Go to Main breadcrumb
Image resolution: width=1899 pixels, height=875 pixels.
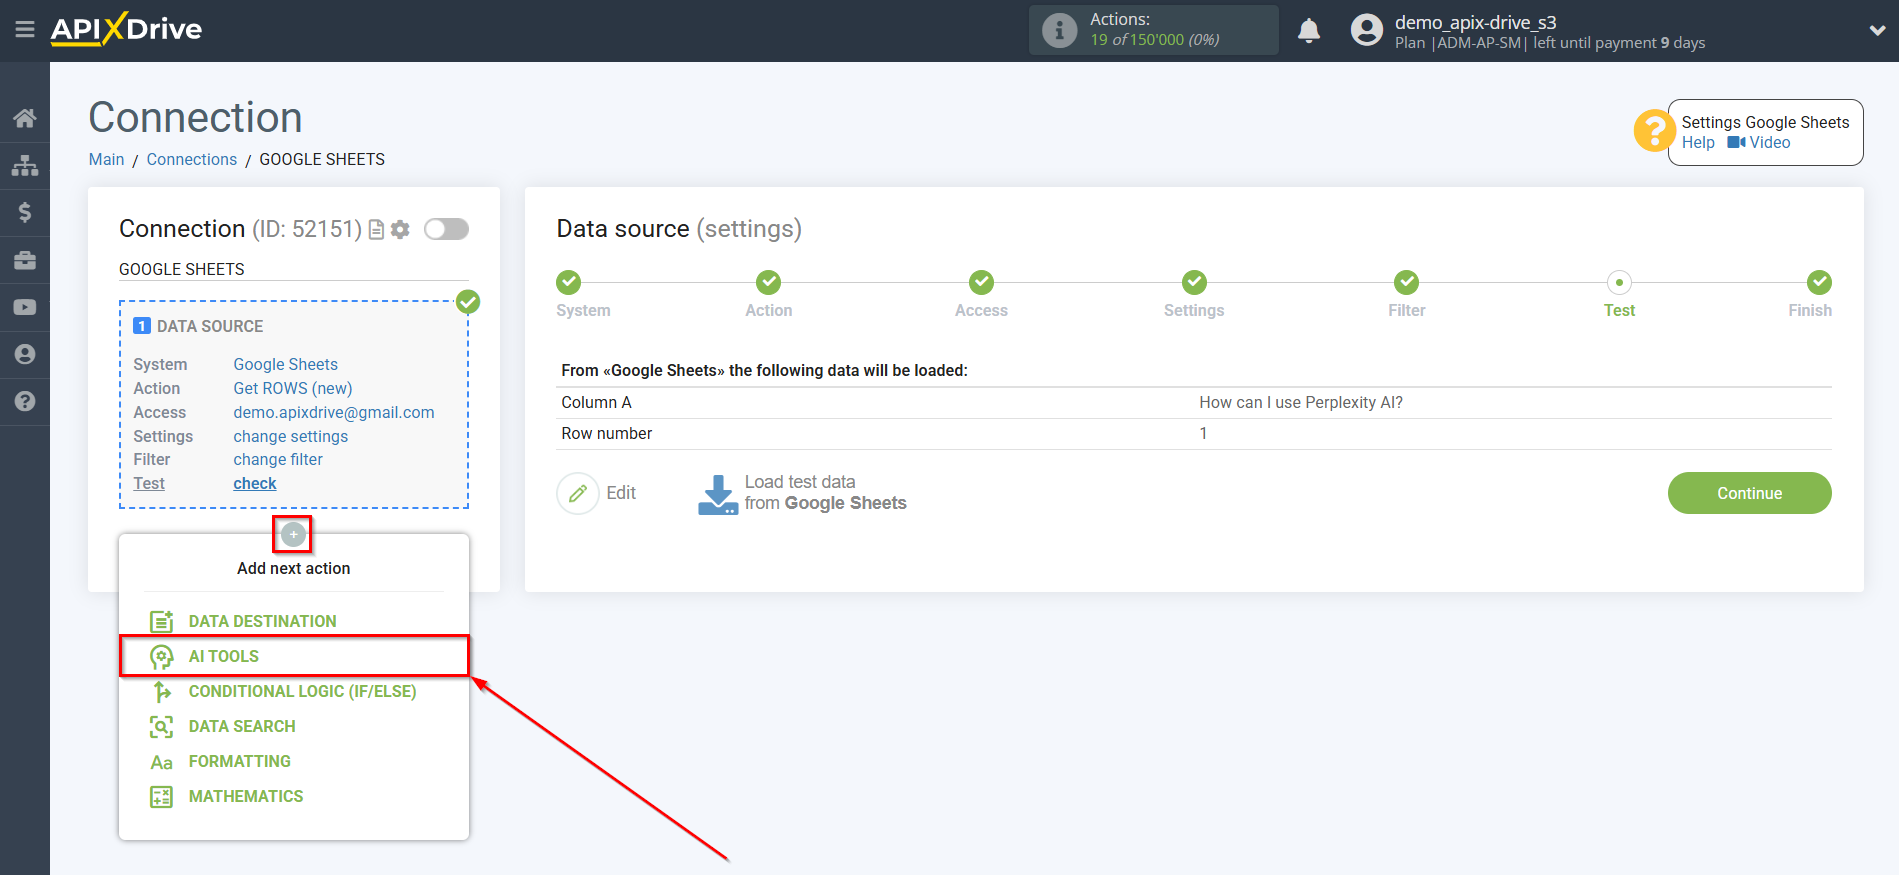coord(106,160)
